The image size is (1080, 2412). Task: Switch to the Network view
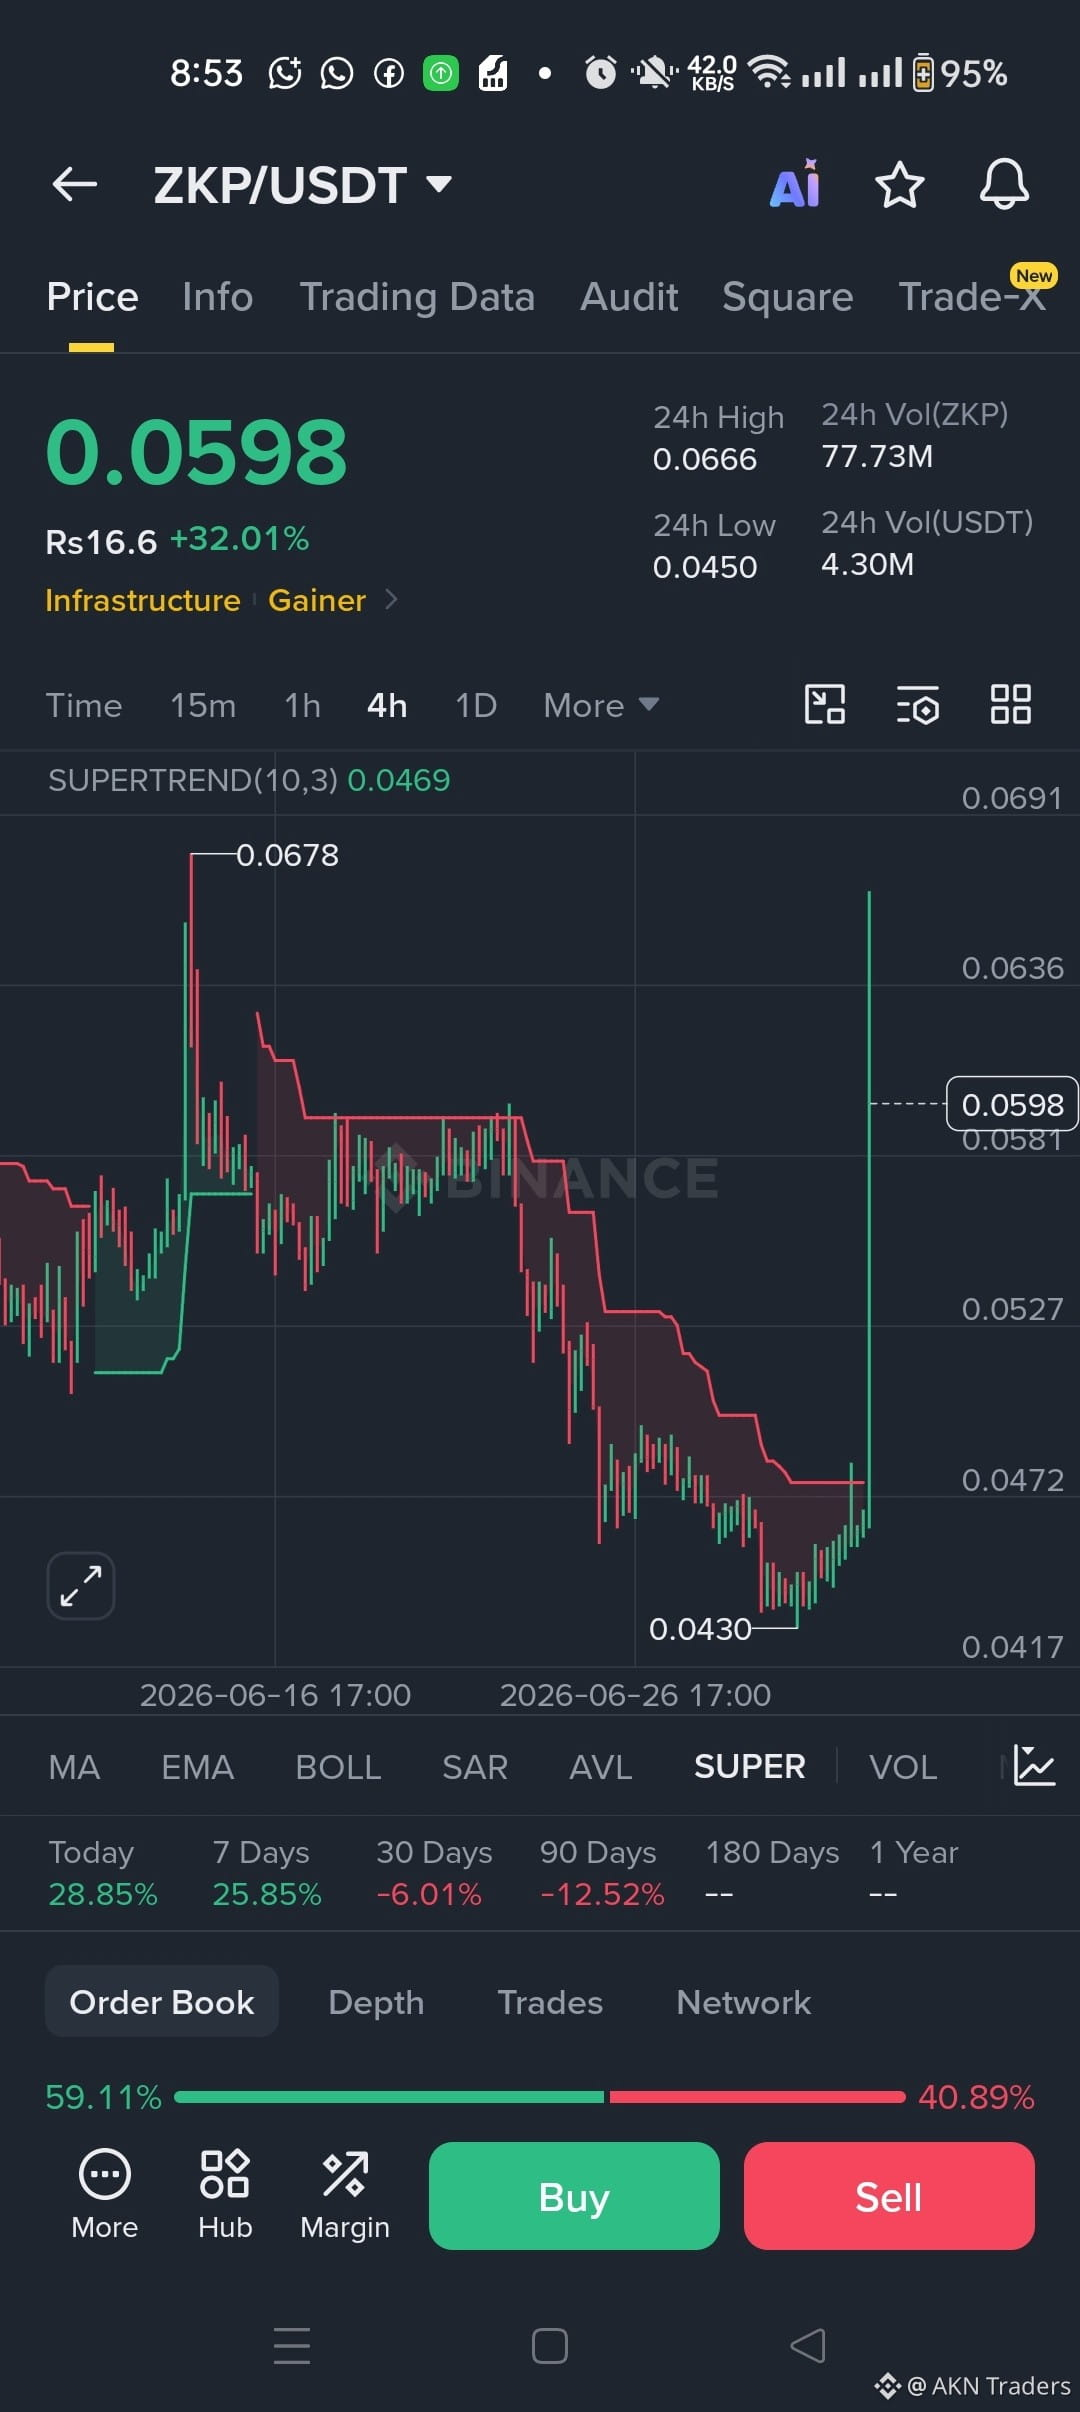(744, 2002)
